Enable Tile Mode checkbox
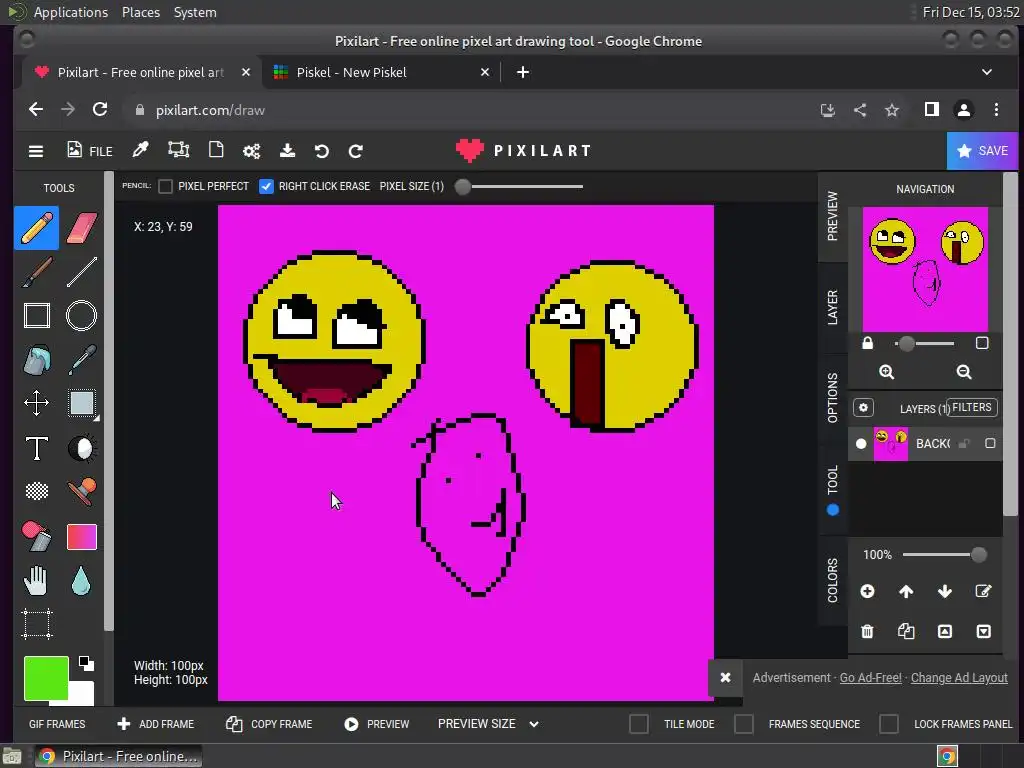The image size is (1024, 768). 639,724
